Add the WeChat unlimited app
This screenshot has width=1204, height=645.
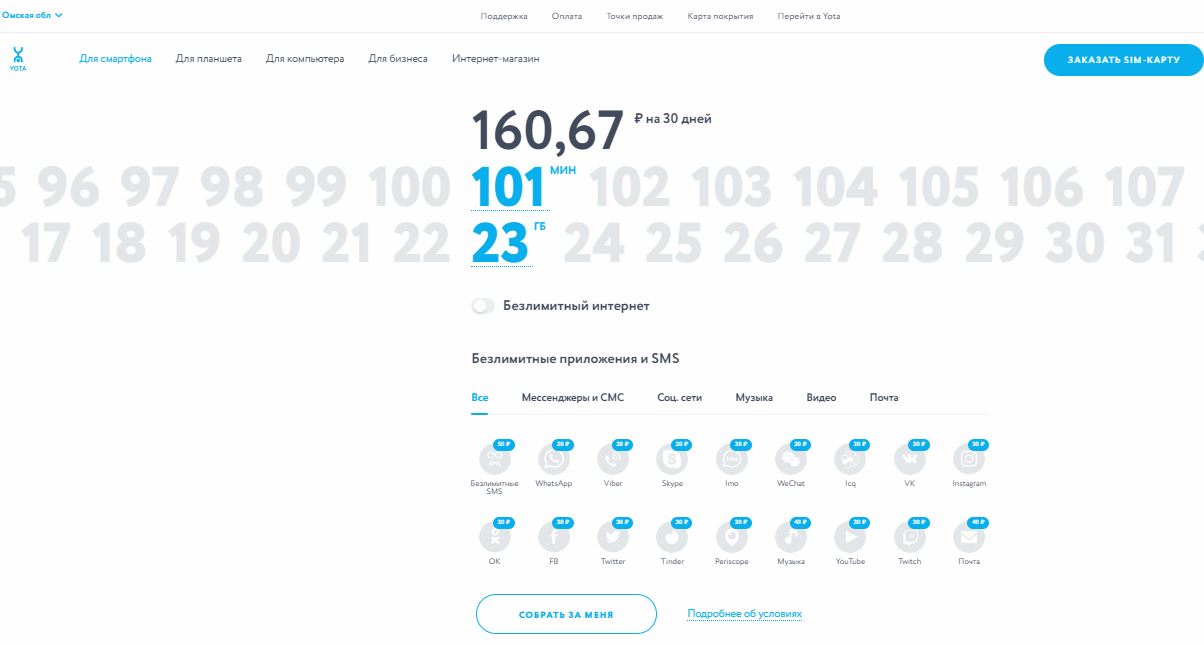791,460
